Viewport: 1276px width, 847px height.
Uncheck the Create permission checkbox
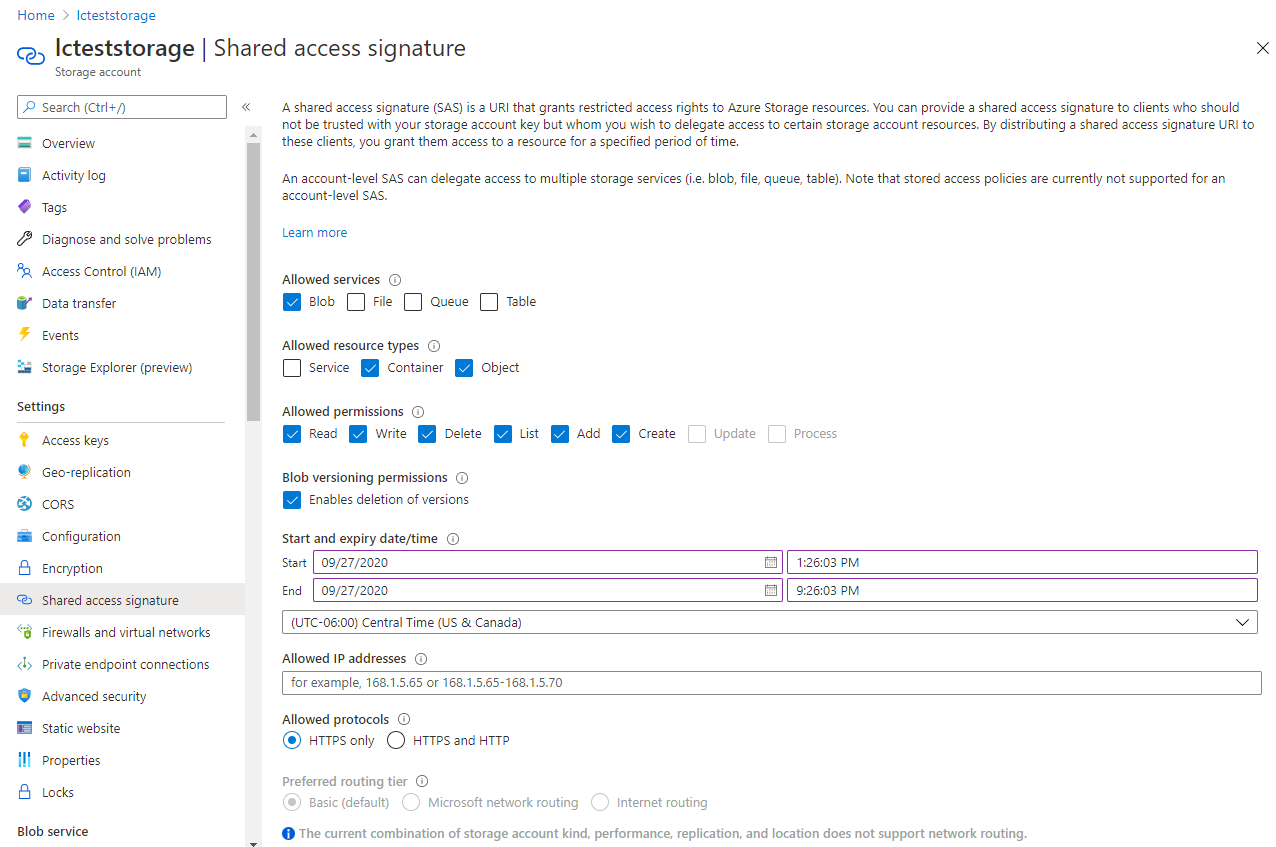click(x=621, y=434)
